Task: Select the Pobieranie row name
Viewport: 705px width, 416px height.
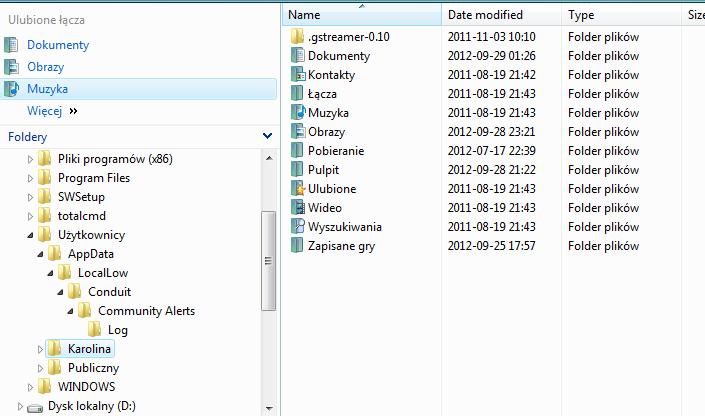Action: [x=336, y=151]
